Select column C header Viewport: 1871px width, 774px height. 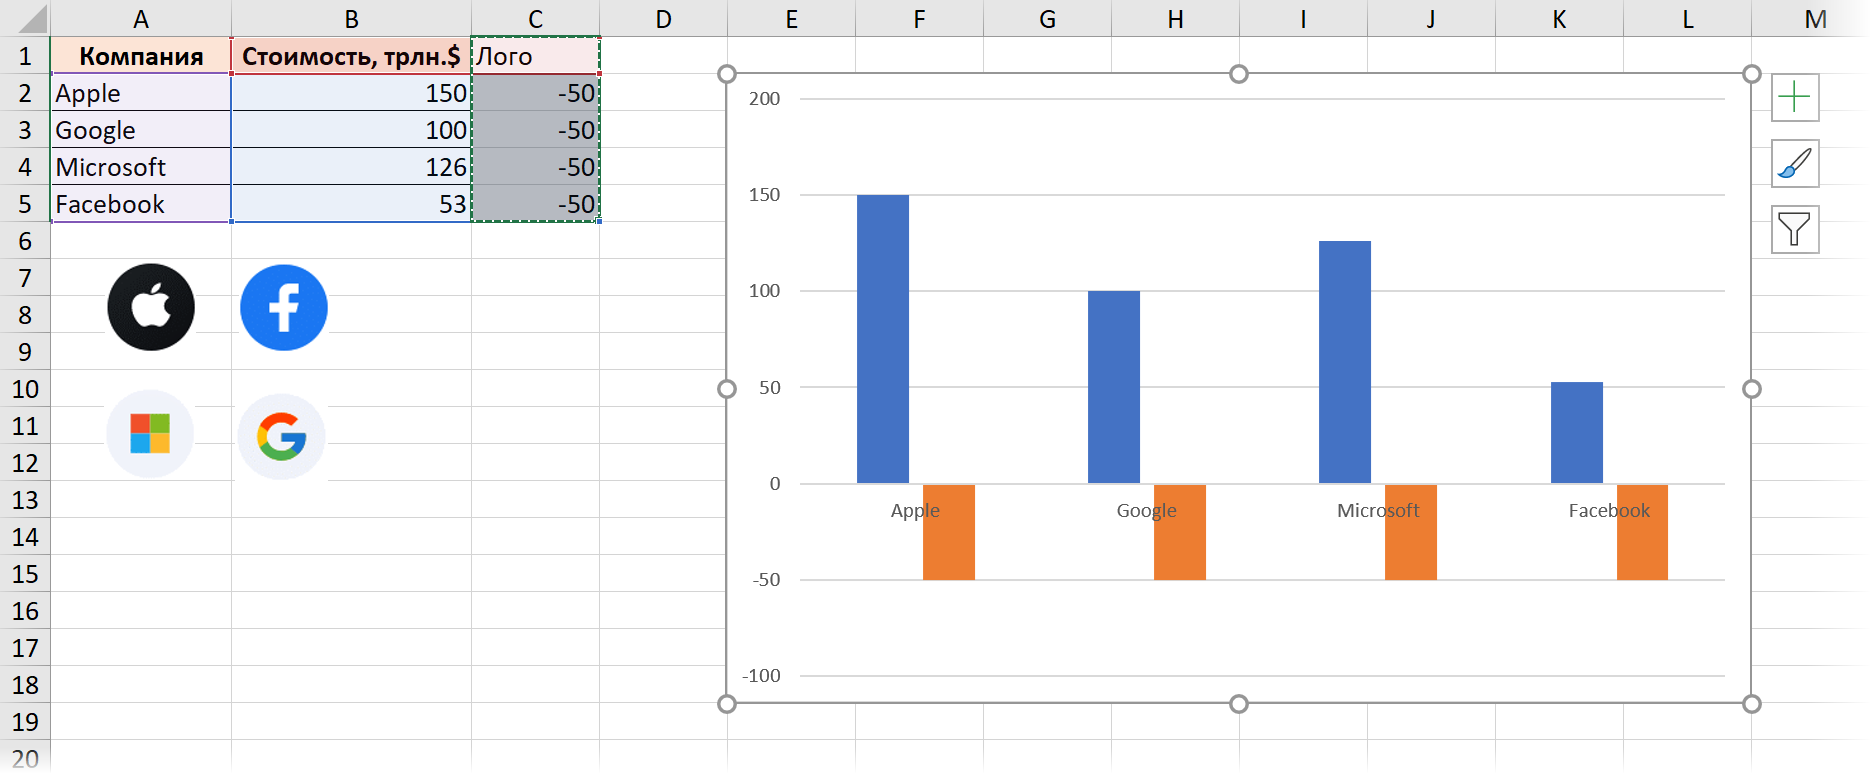(x=535, y=19)
